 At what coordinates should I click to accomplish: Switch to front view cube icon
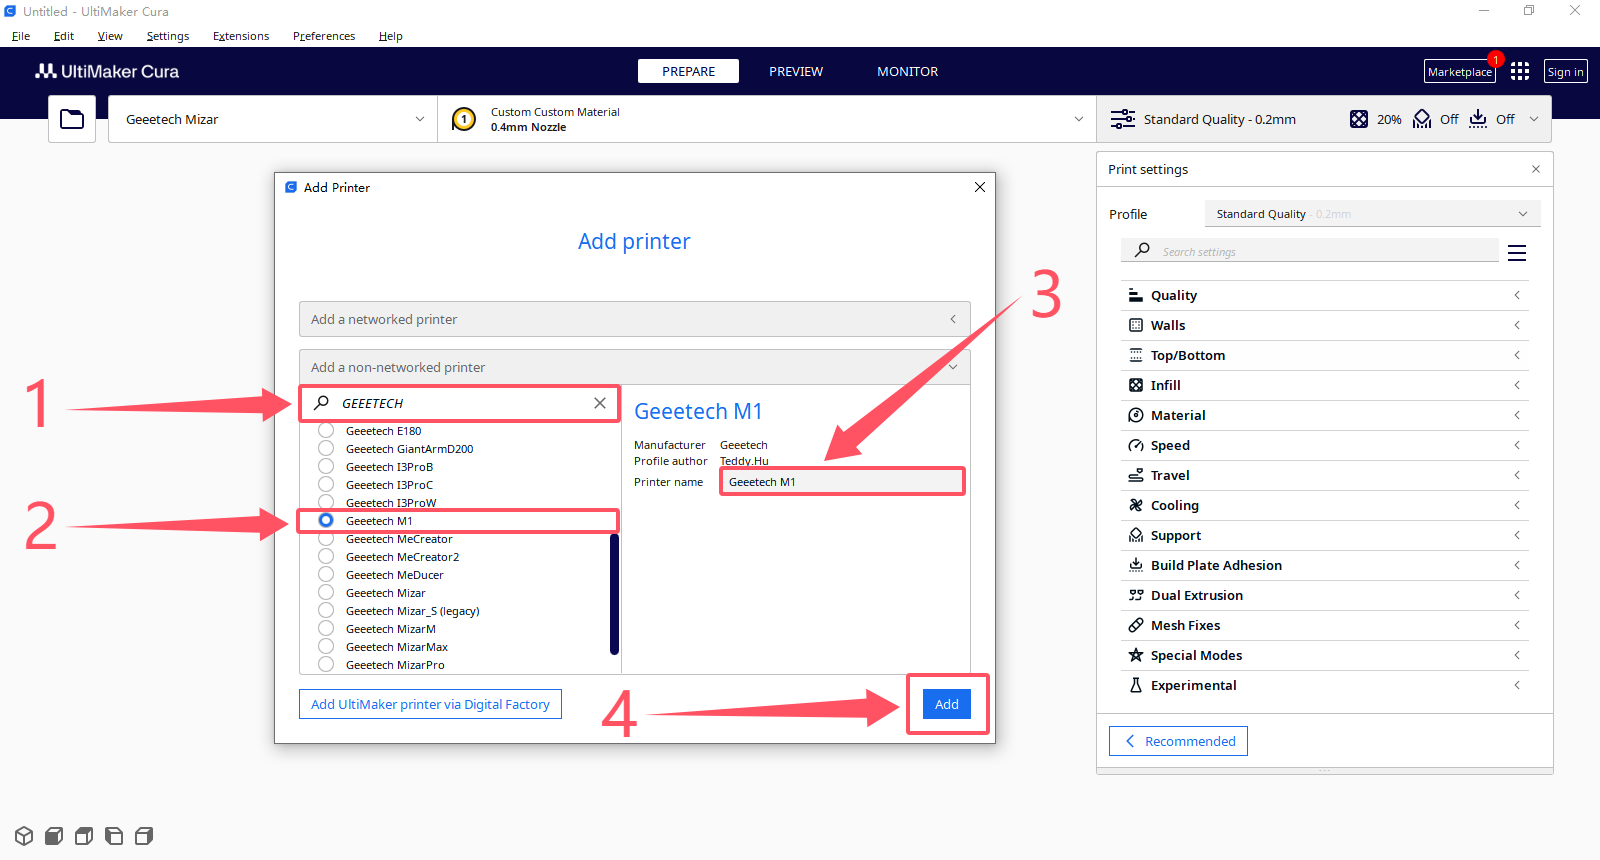(54, 836)
